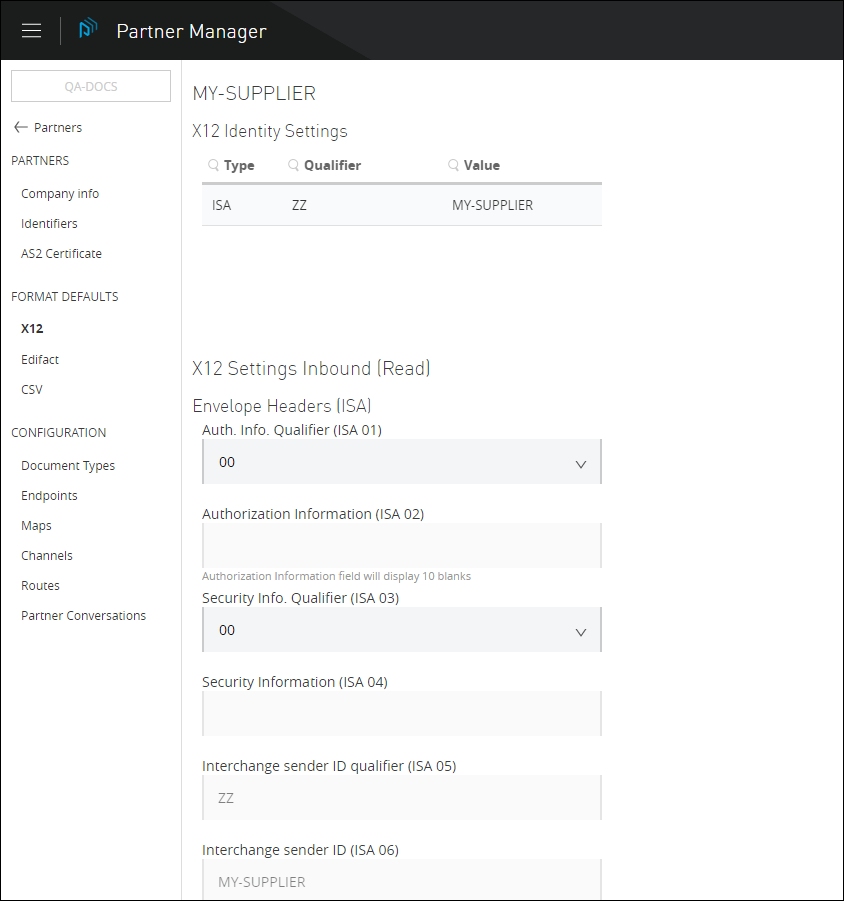
Task: Open the search filter on the Type column
Action: [x=212, y=164]
